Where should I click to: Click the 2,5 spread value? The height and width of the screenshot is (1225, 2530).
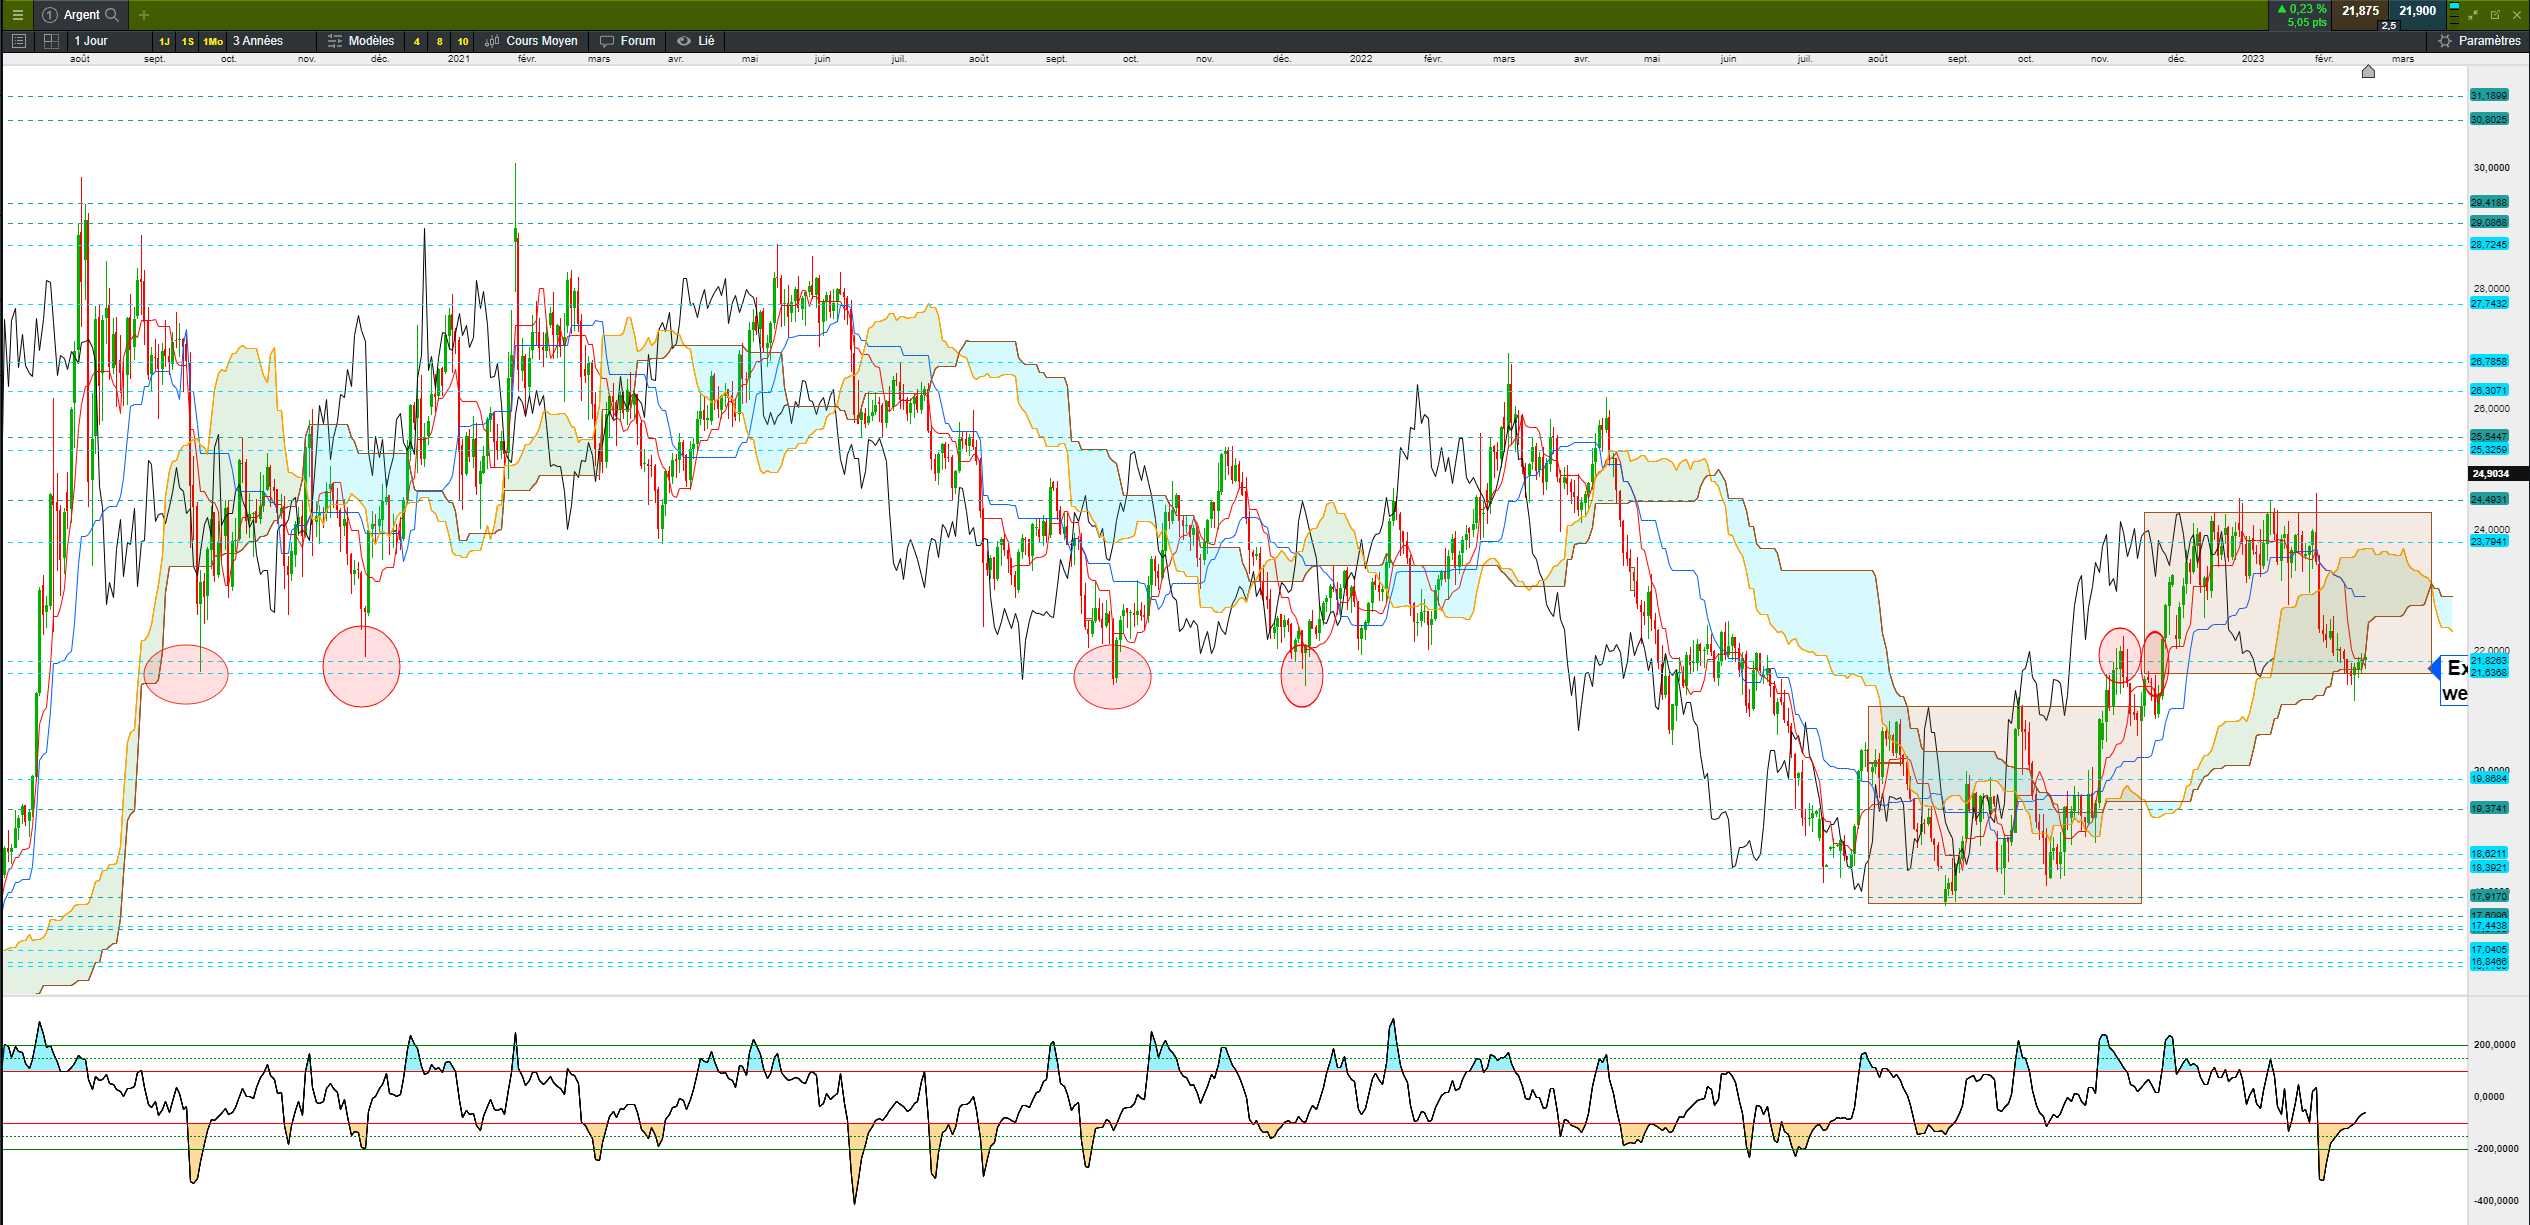pos(2389,26)
